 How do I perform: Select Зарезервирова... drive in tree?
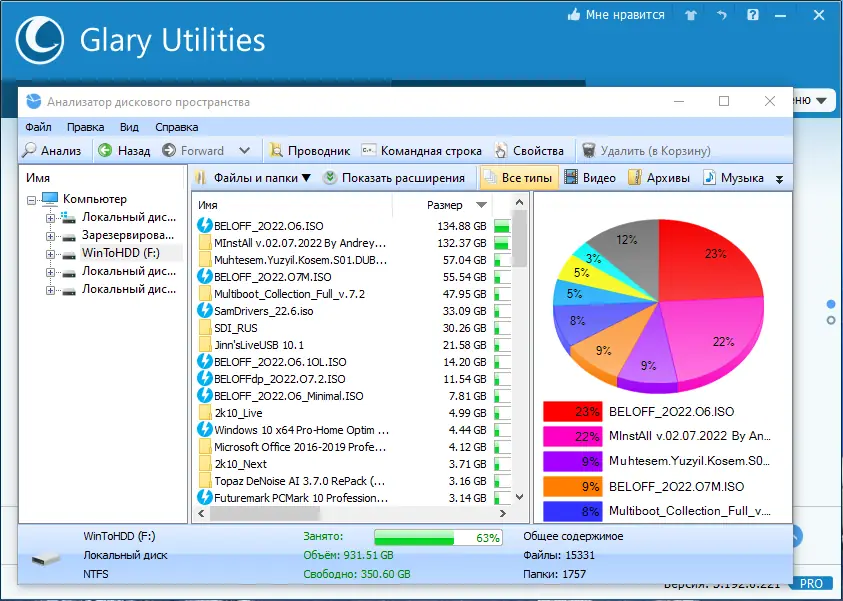(x=127, y=235)
